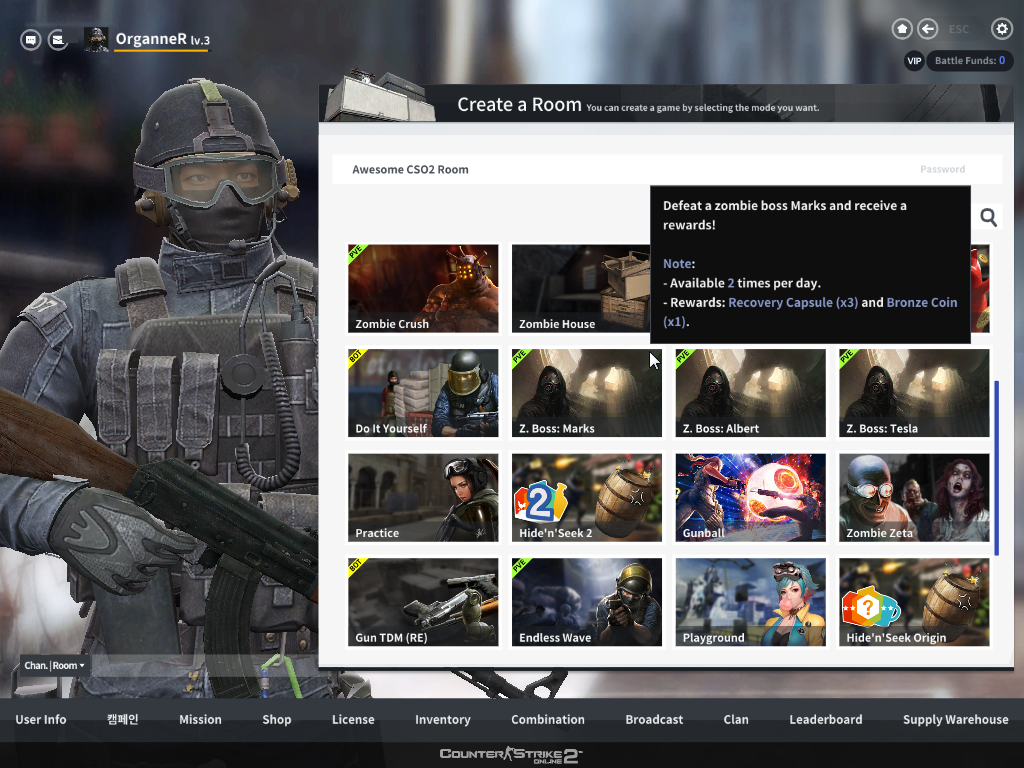Go back using the arrow icon
The image size is (1024, 768).
click(927, 29)
